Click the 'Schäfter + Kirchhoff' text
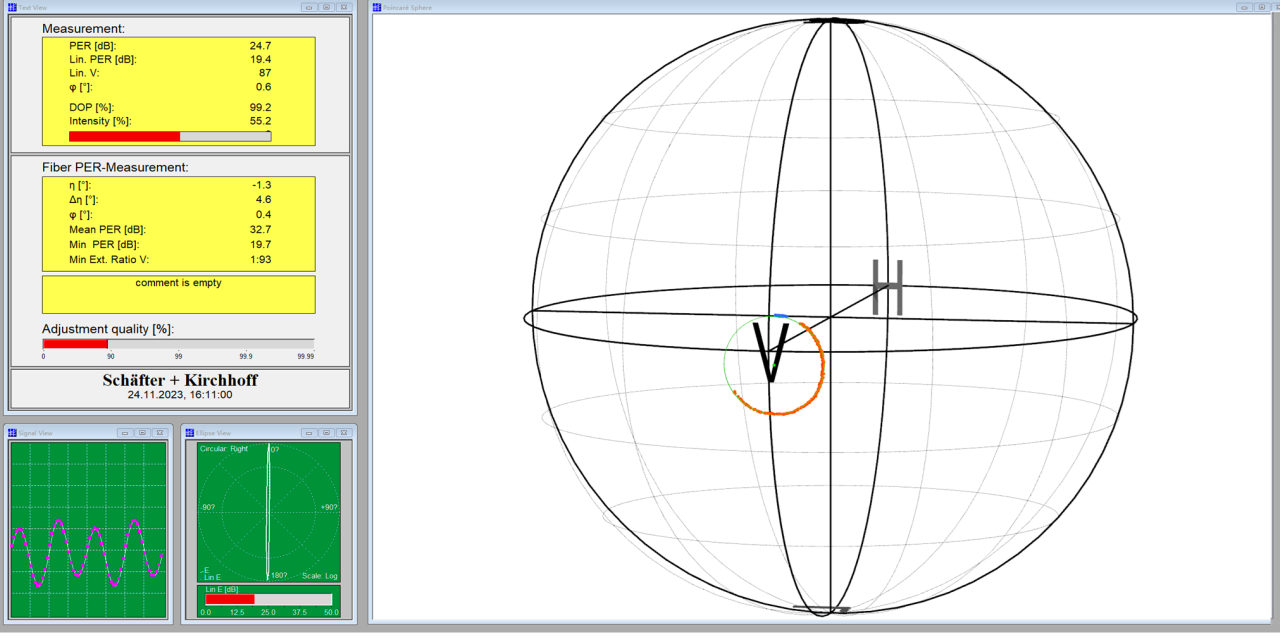Image resolution: width=1280 pixels, height=639 pixels. (180, 380)
